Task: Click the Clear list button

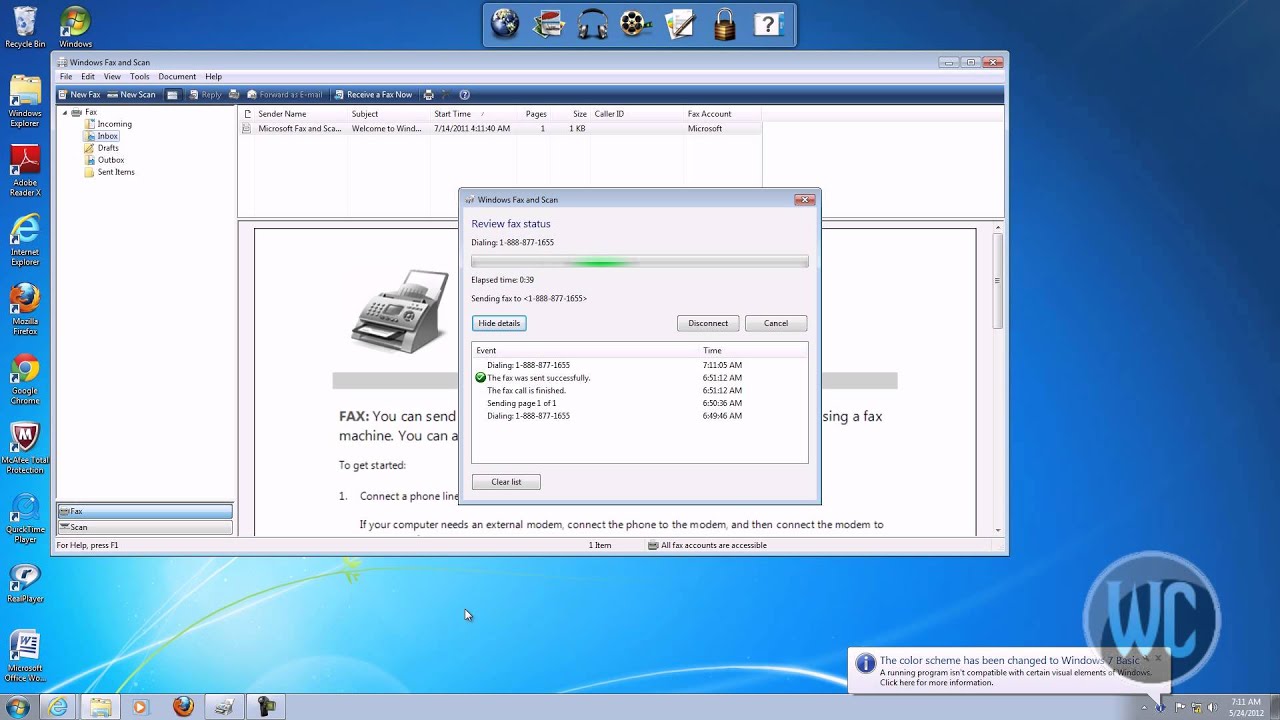Action: point(506,482)
